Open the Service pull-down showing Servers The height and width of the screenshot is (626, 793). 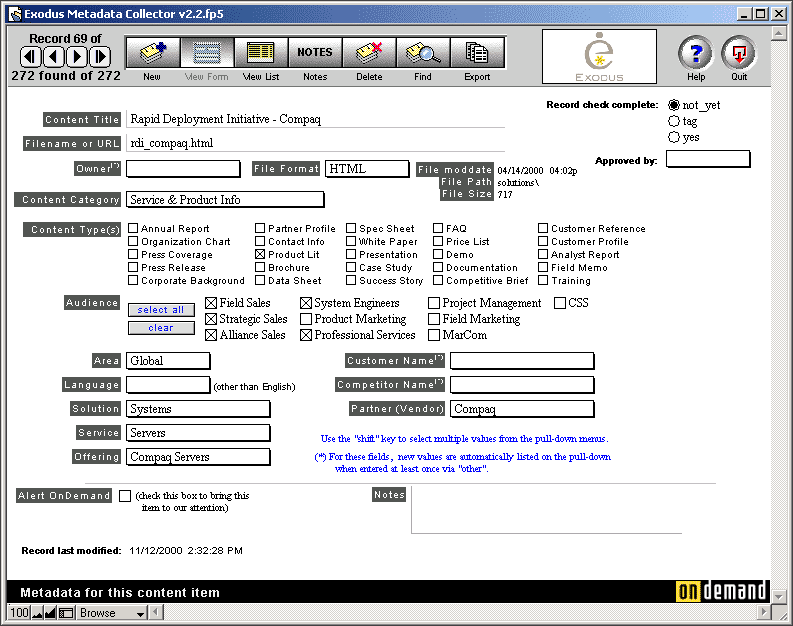point(198,433)
